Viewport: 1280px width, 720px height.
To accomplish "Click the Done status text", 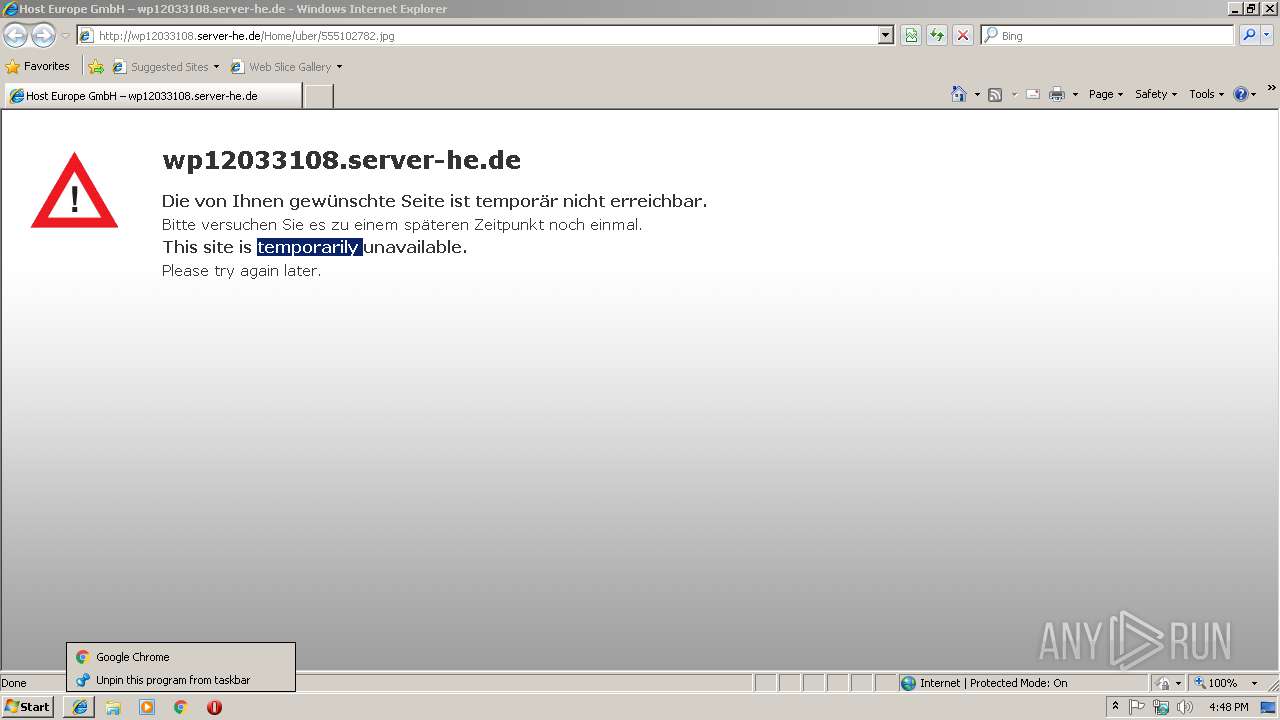I will click(x=14, y=683).
